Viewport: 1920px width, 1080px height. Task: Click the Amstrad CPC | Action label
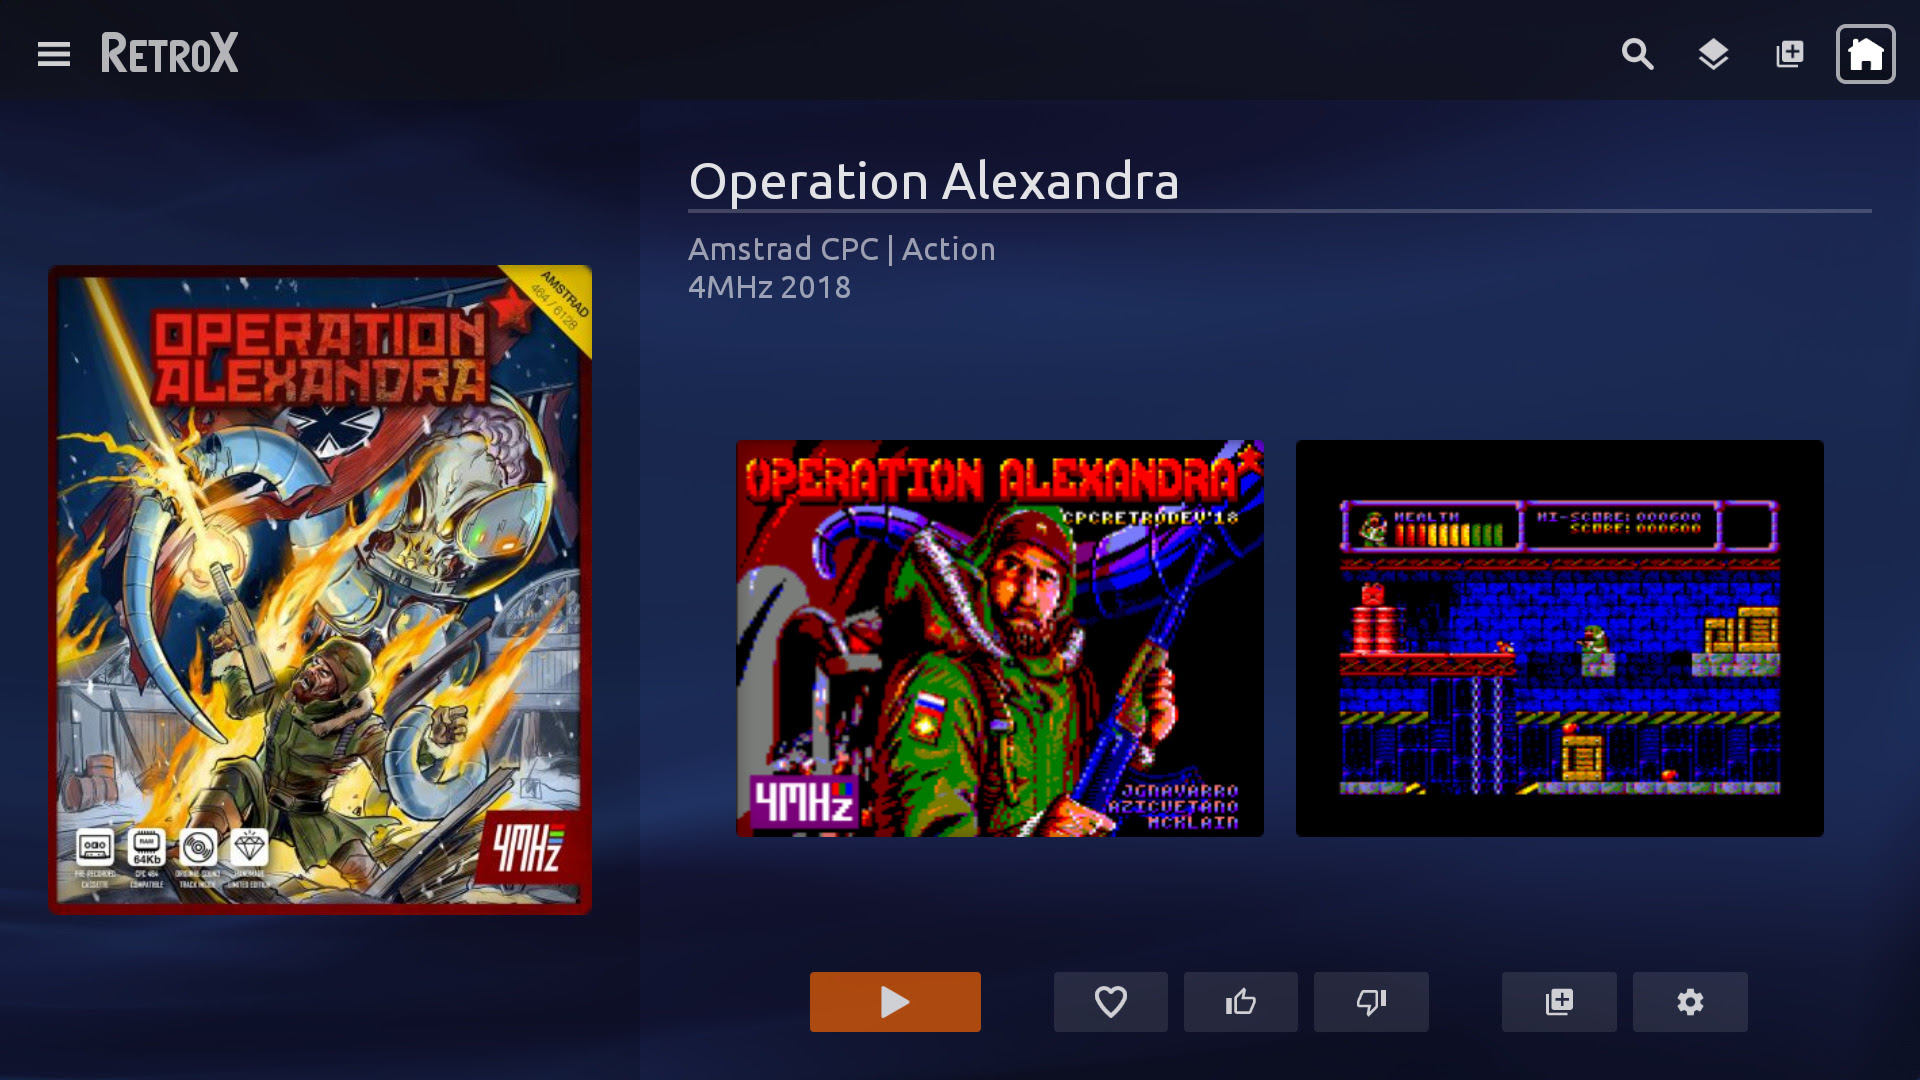842,249
